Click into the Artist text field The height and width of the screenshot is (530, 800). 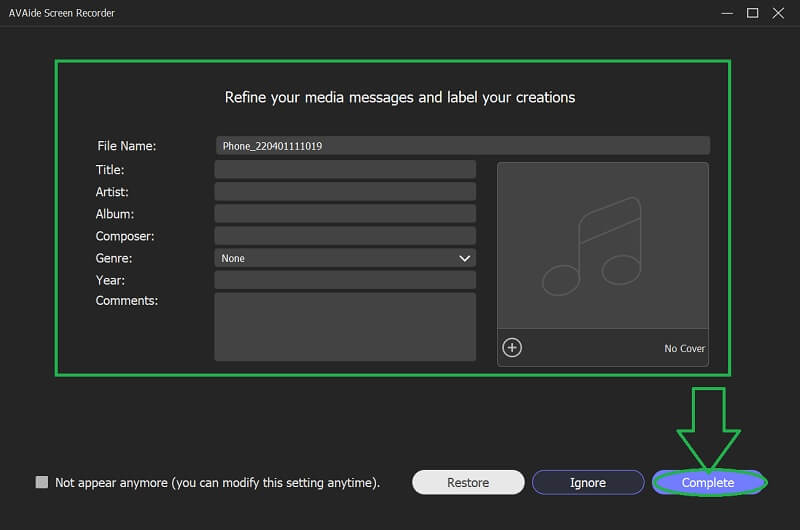click(345, 192)
